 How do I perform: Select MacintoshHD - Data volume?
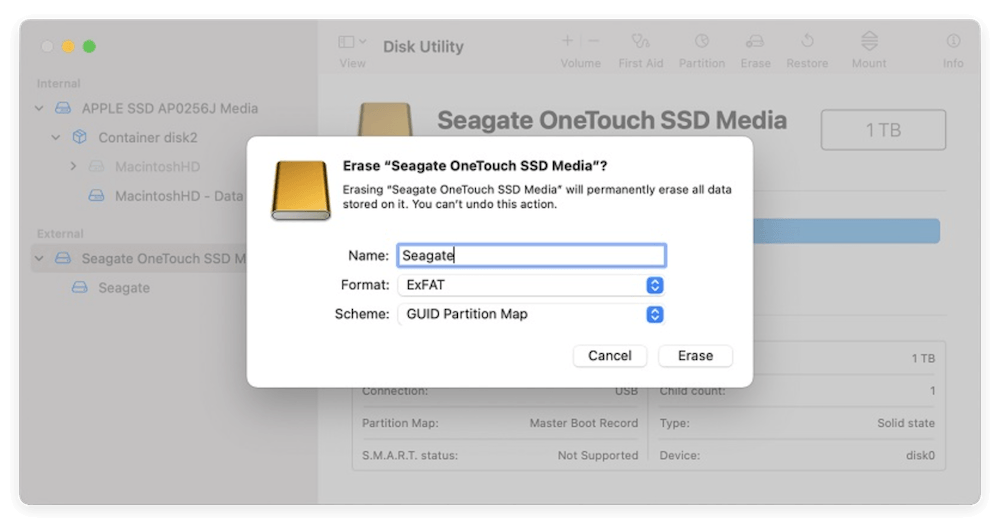tap(178, 195)
